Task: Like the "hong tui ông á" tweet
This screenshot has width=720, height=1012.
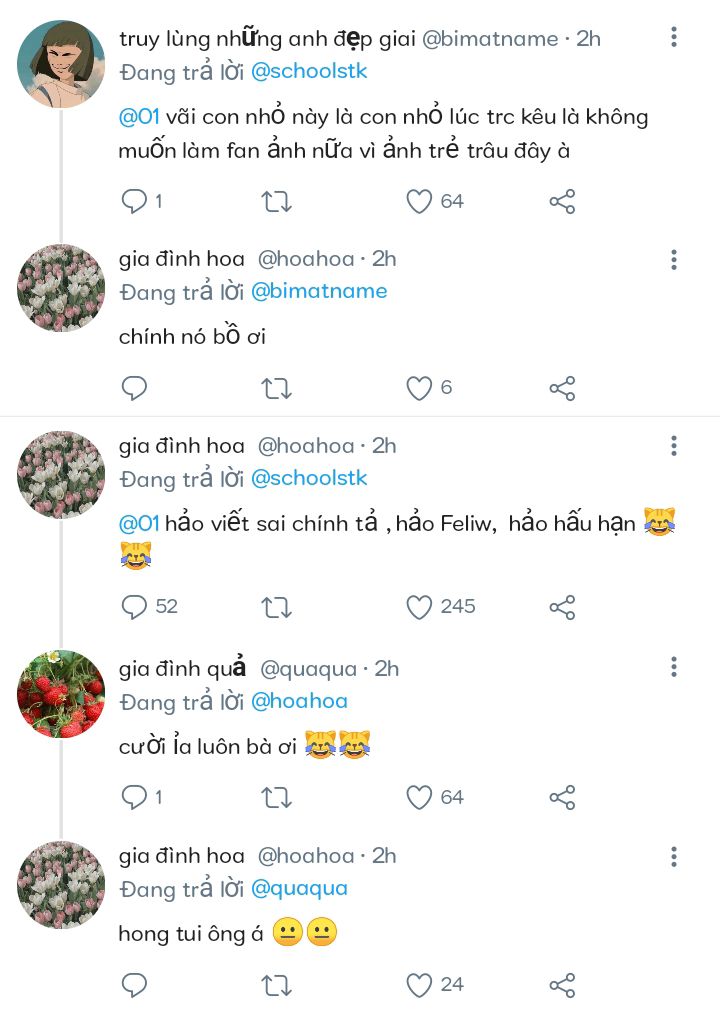Action: click(x=419, y=985)
